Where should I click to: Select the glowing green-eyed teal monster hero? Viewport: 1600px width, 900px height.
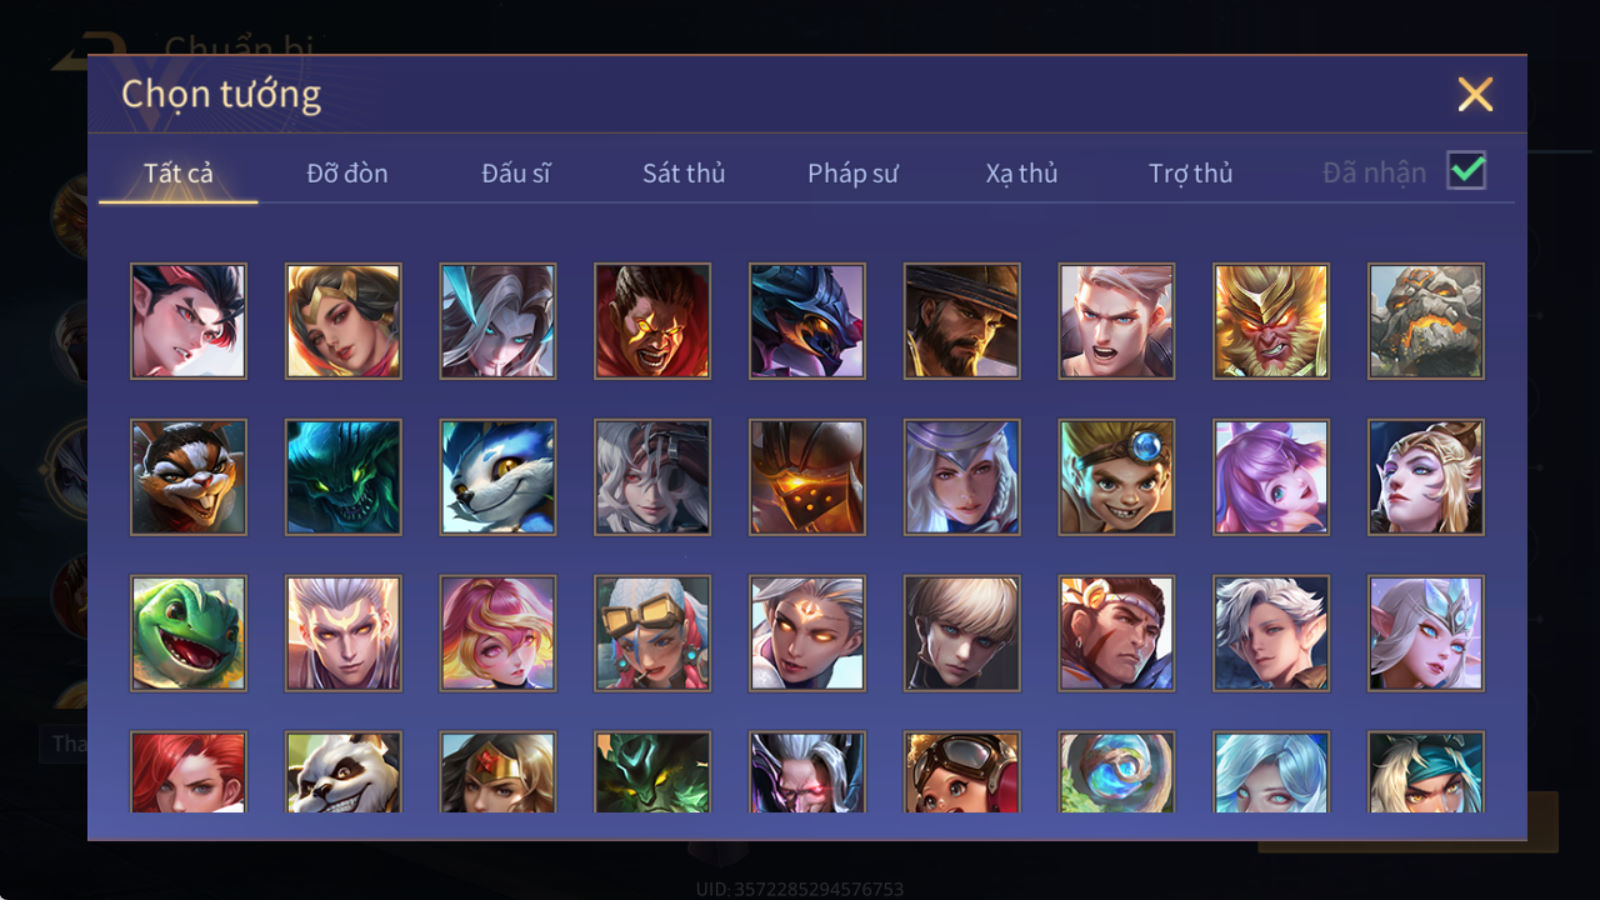click(343, 477)
